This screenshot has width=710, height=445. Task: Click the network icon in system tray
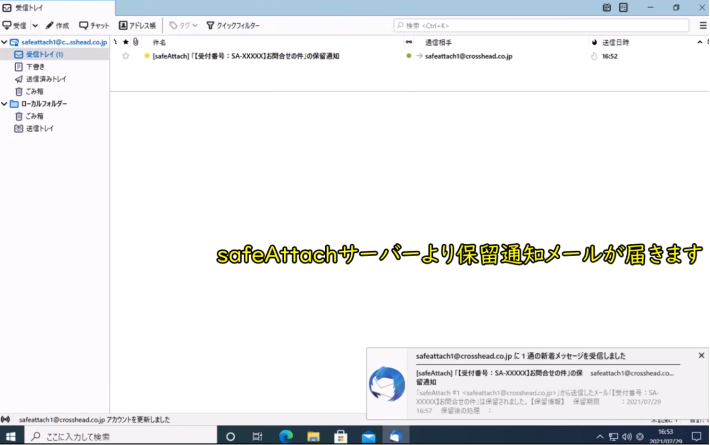coord(613,436)
